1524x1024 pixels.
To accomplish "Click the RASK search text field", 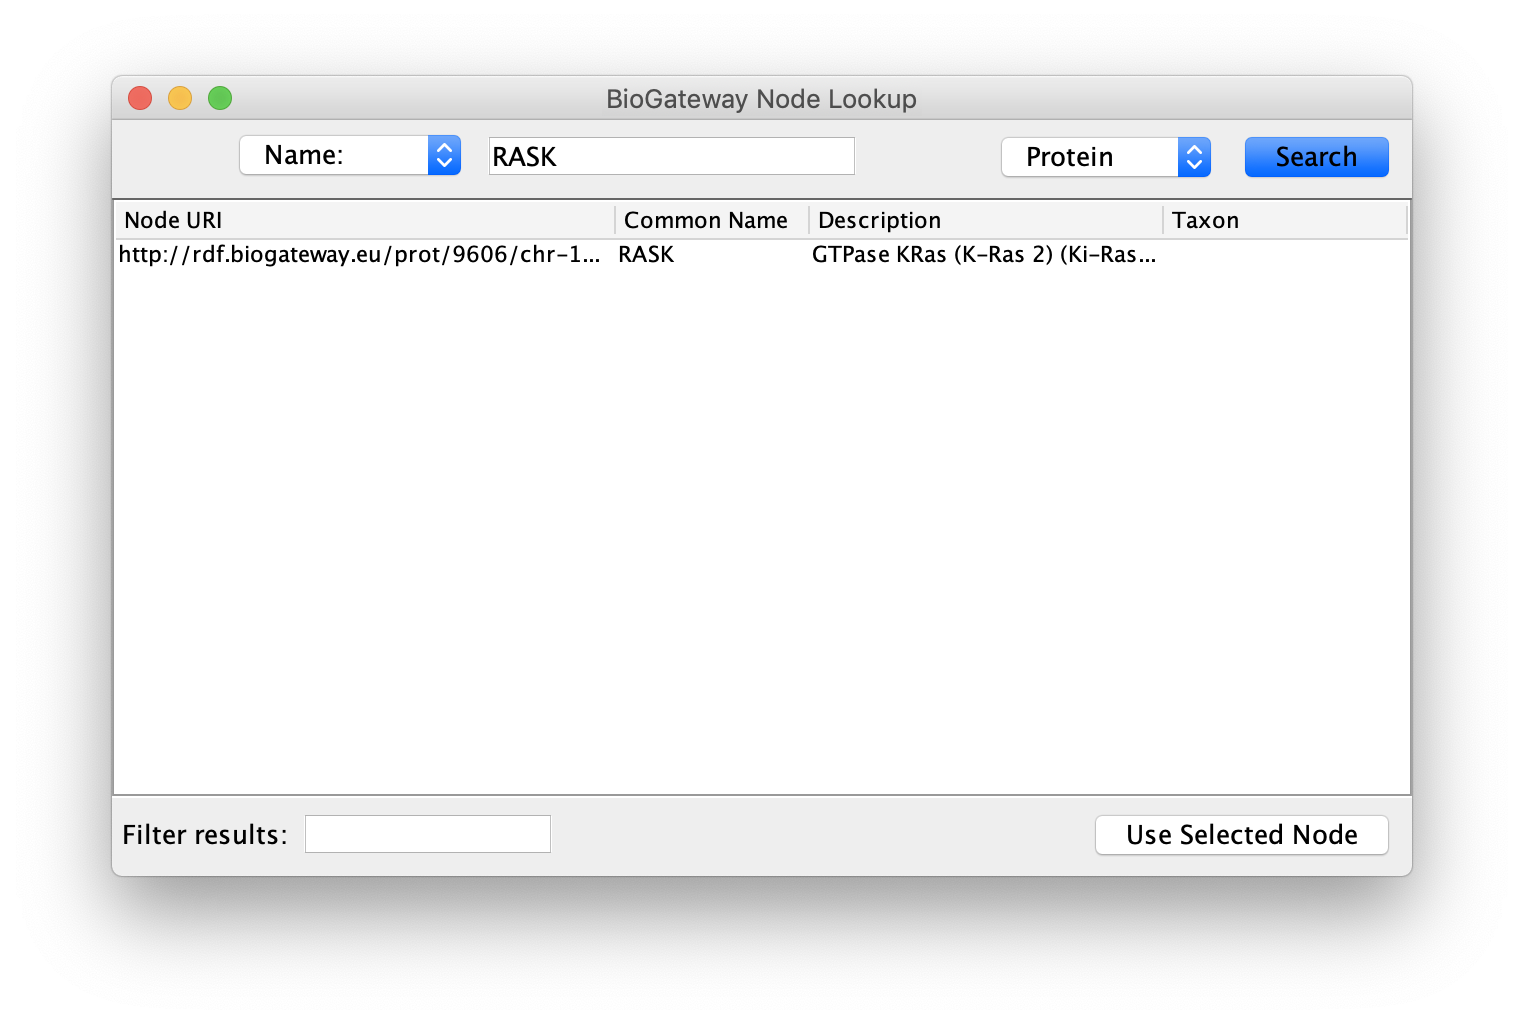I will 671,156.
